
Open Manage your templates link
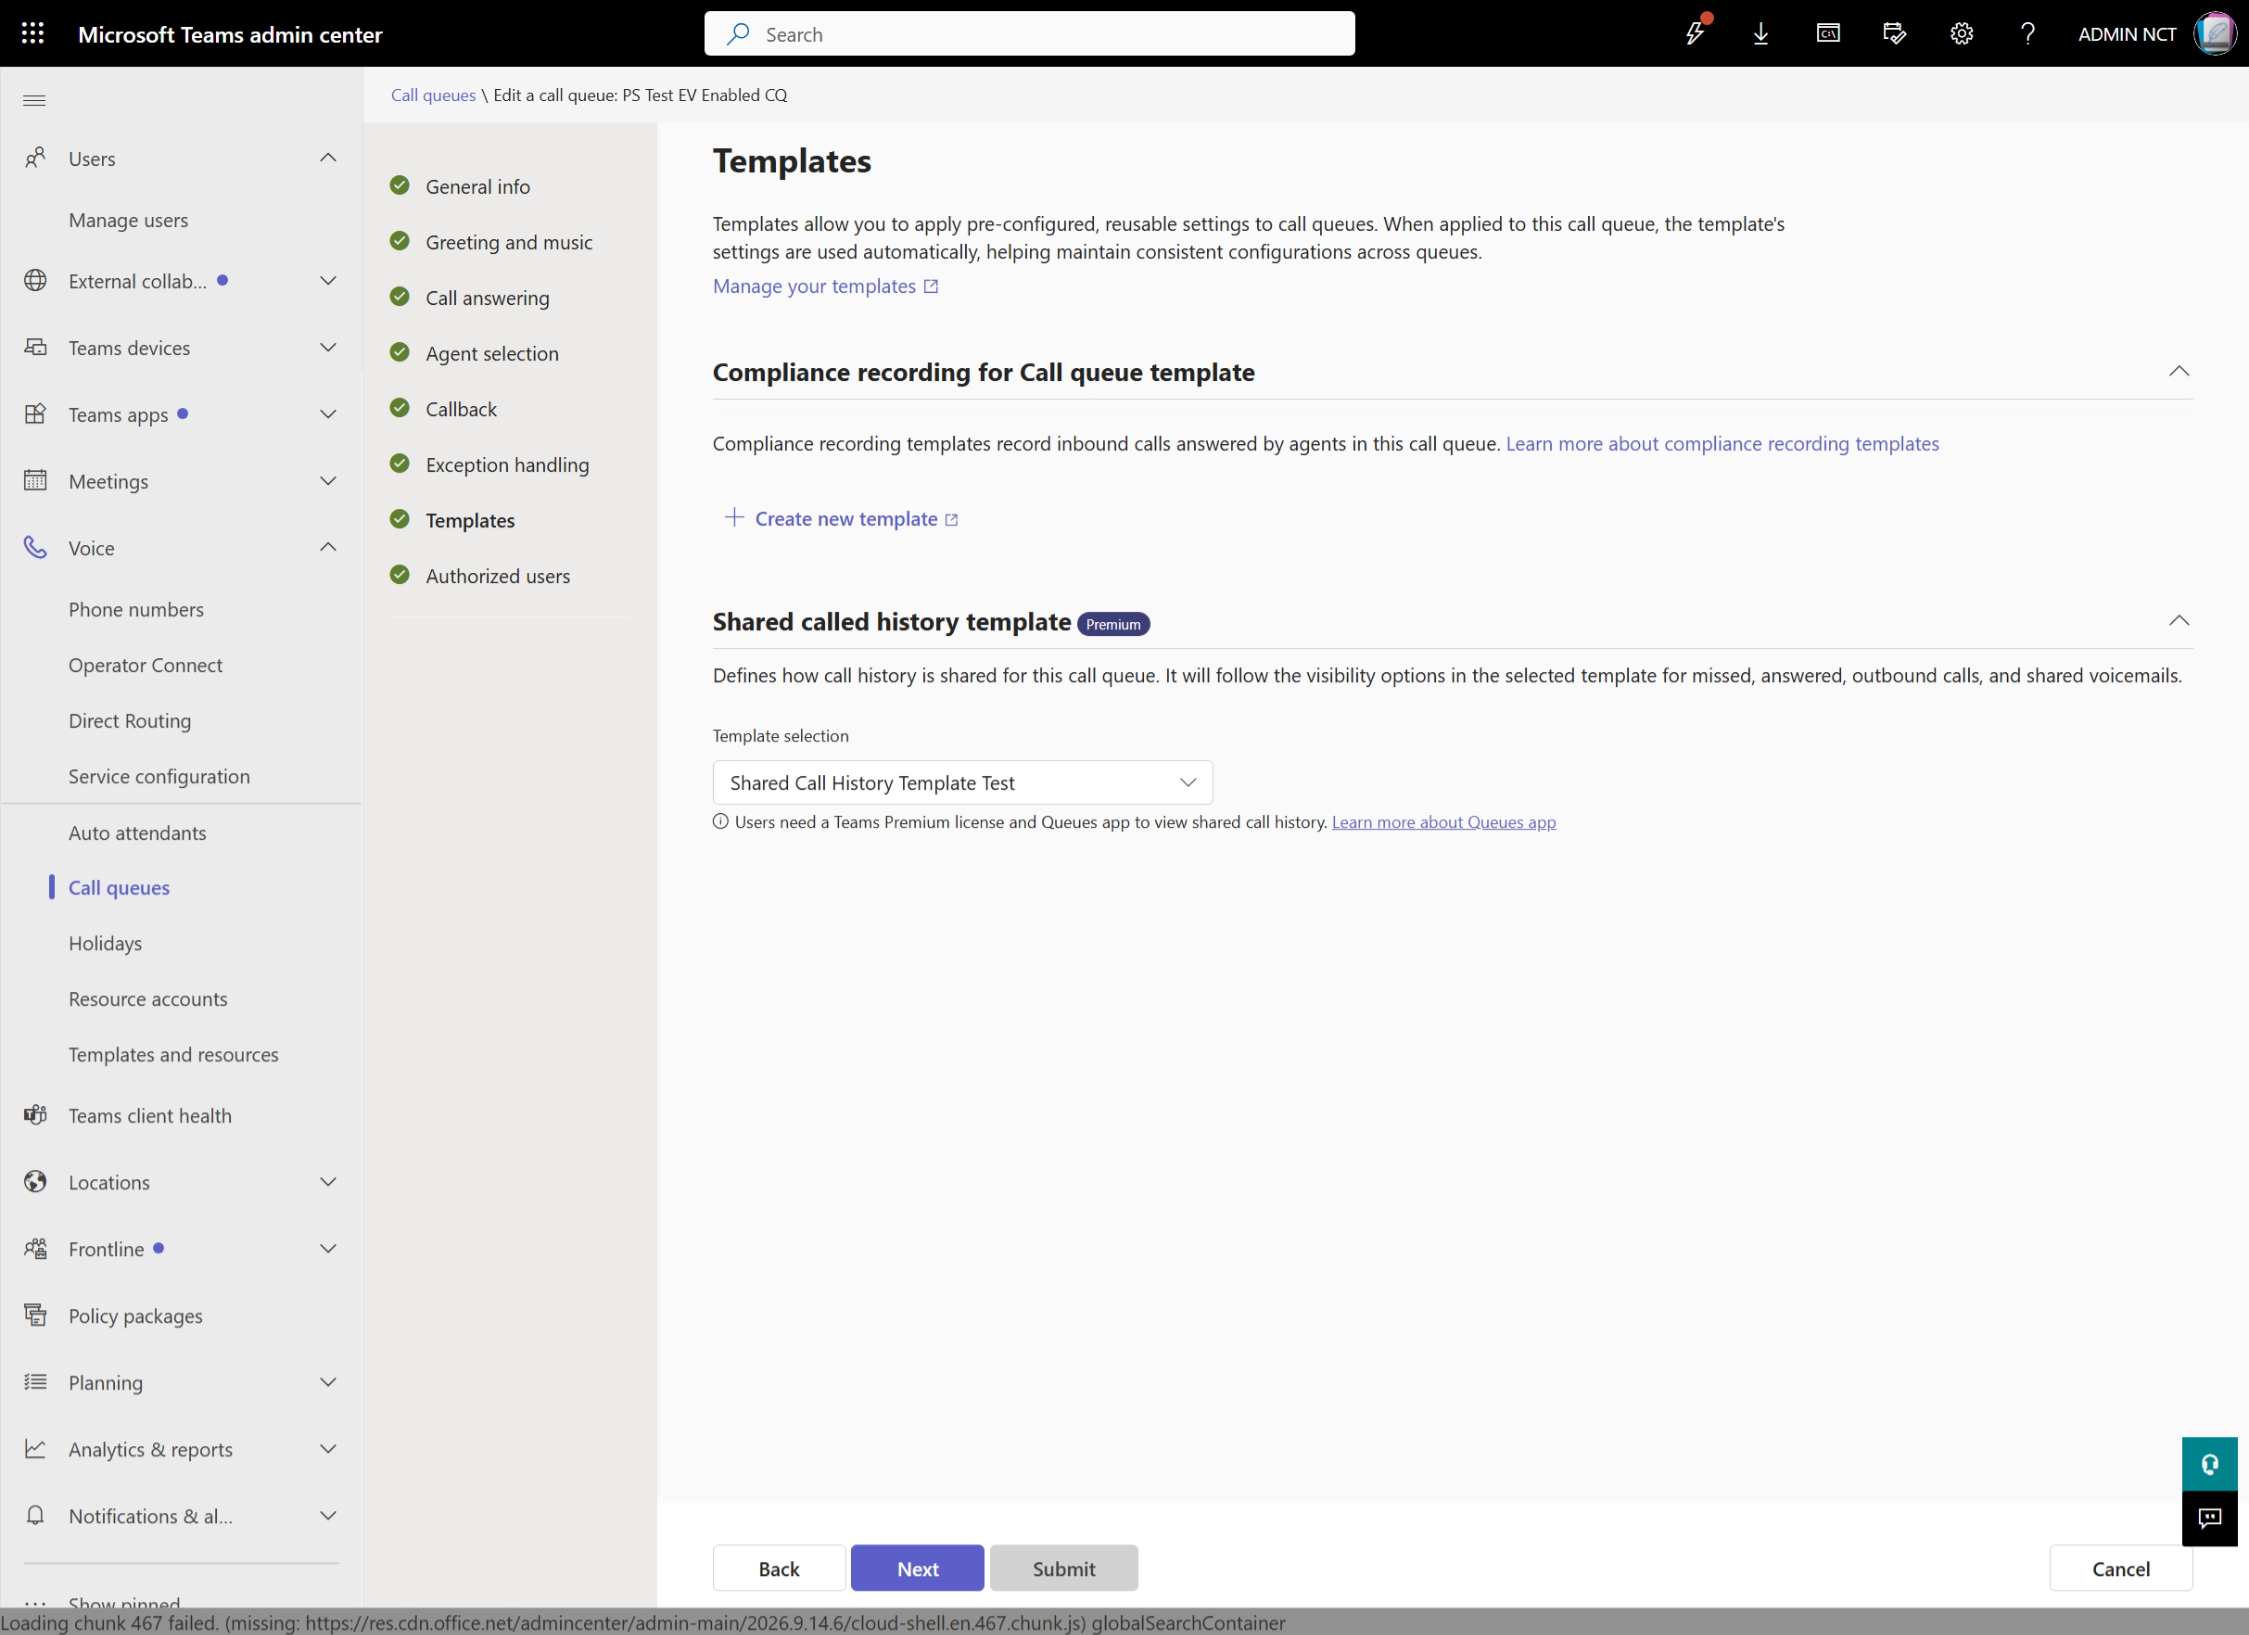[825, 286]
